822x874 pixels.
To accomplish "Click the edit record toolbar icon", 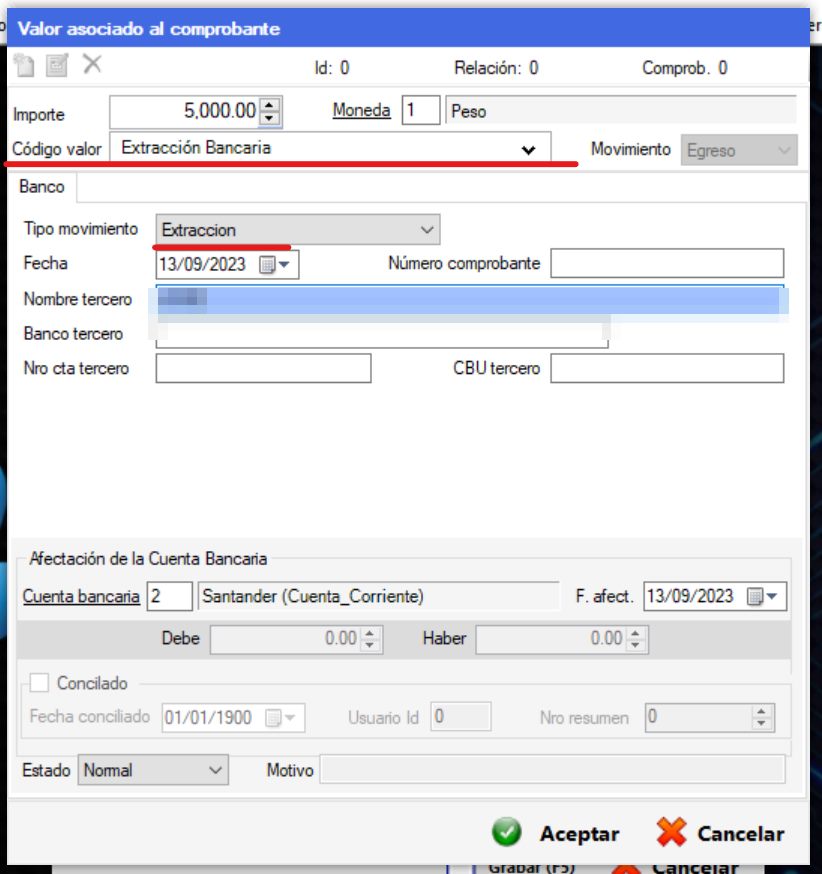I will pyautogui.click(x=57, y=65).
